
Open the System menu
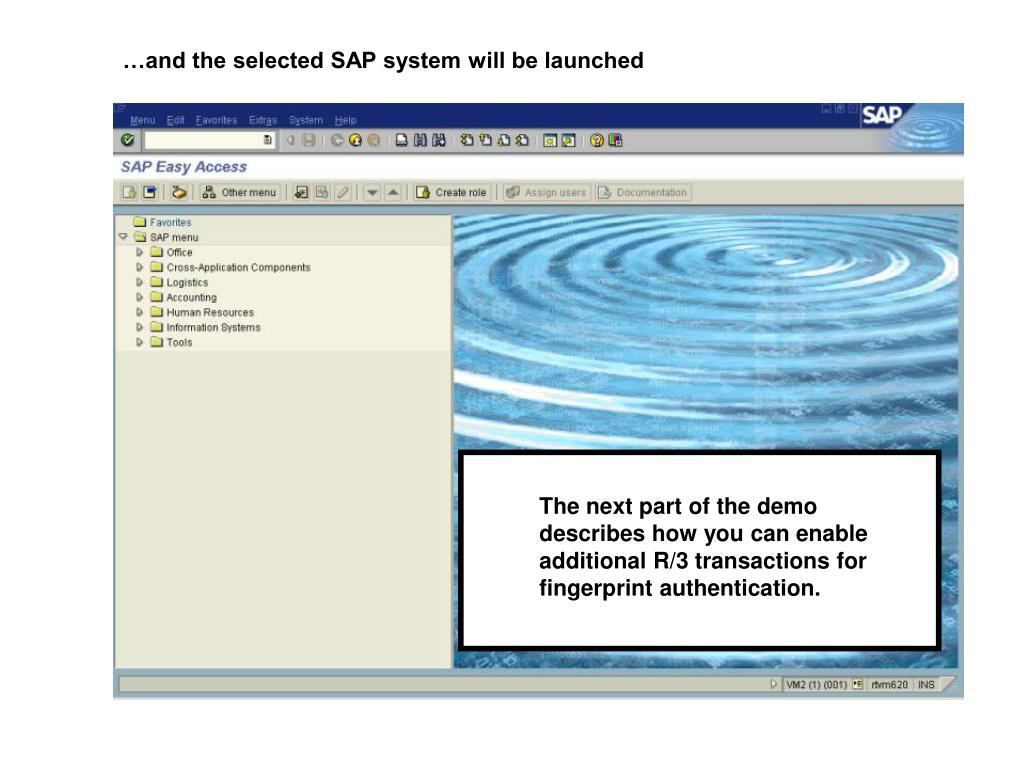[306, 120]
